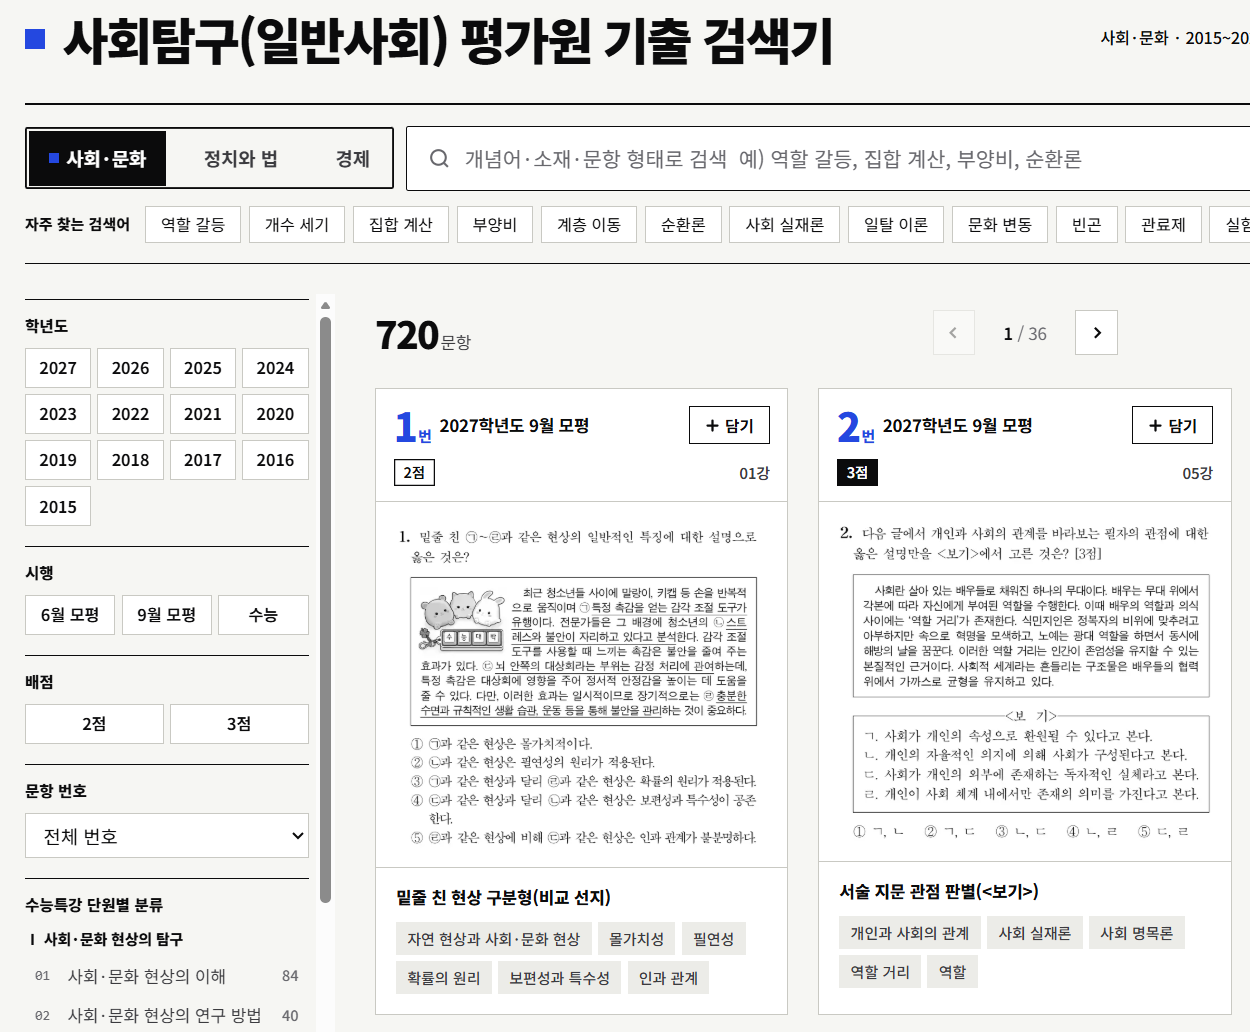Filter by 6월 모평 exam
Screen dimensions: 1250x1032
click(x=70, y=615)
